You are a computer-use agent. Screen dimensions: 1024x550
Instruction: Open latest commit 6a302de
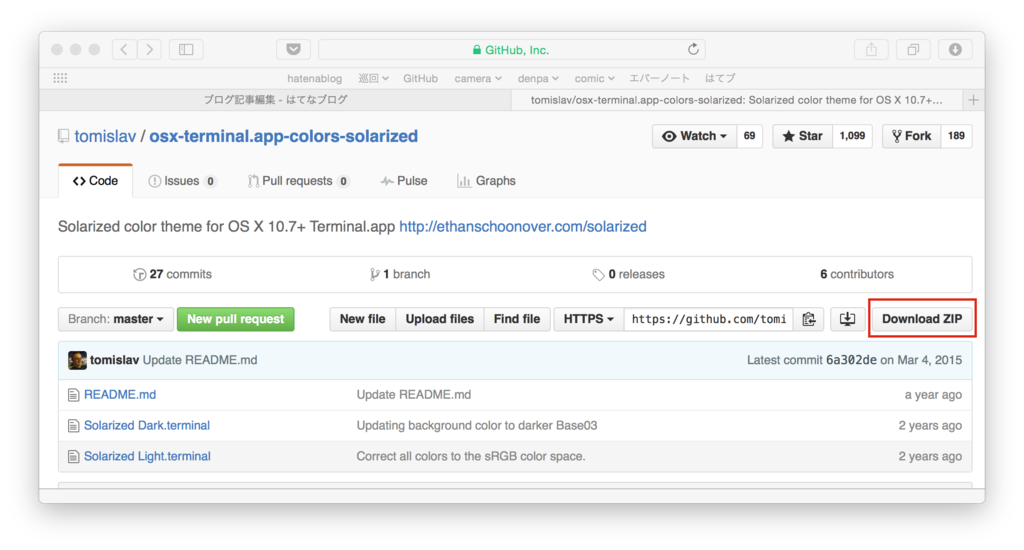click(x=851, y=360)
